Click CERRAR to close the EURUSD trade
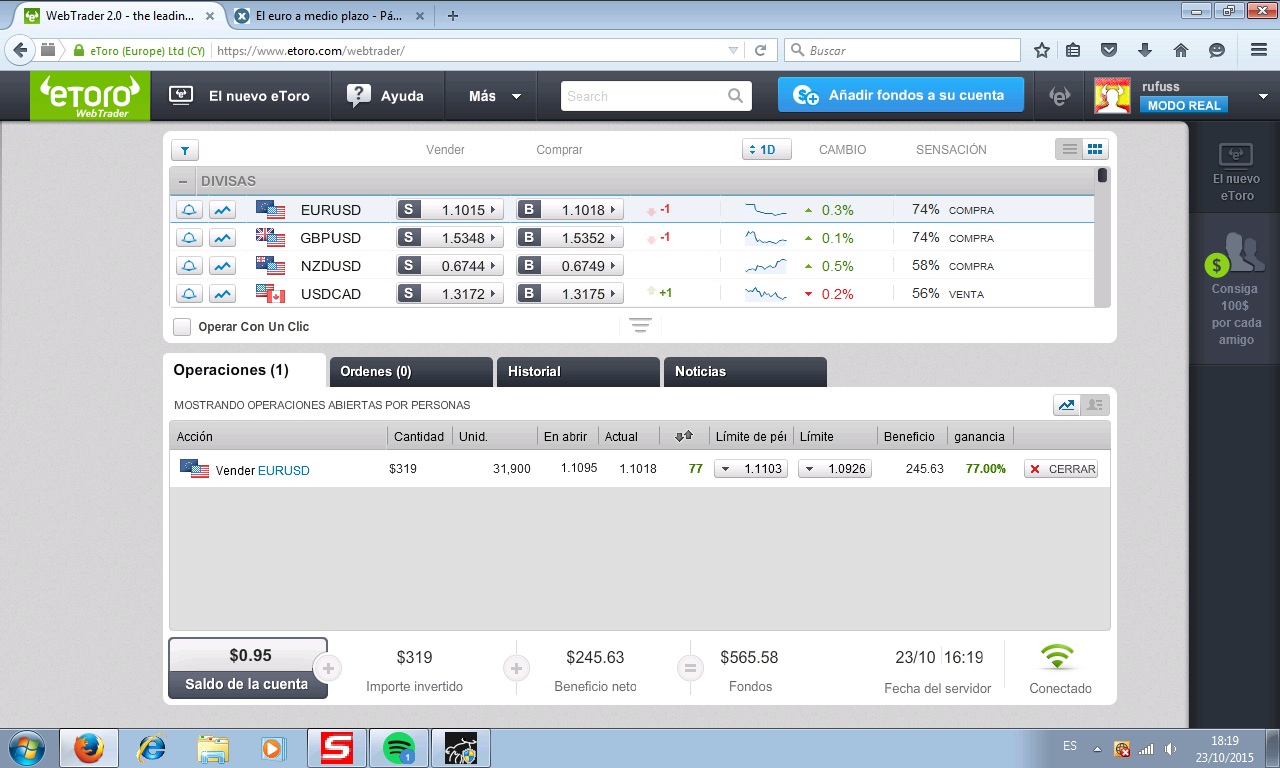Viewport: 1280px width, 768px height. (1061, 469)
